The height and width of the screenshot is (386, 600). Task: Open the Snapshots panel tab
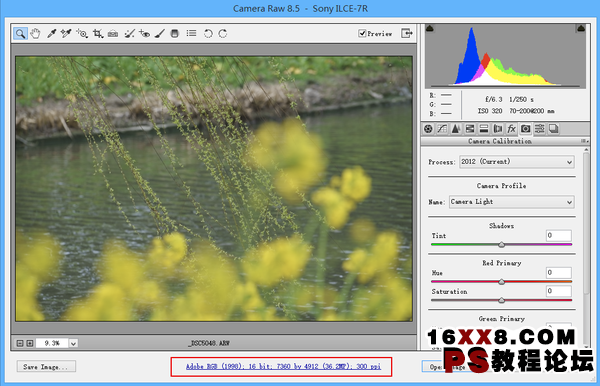[x=553, y=129]
